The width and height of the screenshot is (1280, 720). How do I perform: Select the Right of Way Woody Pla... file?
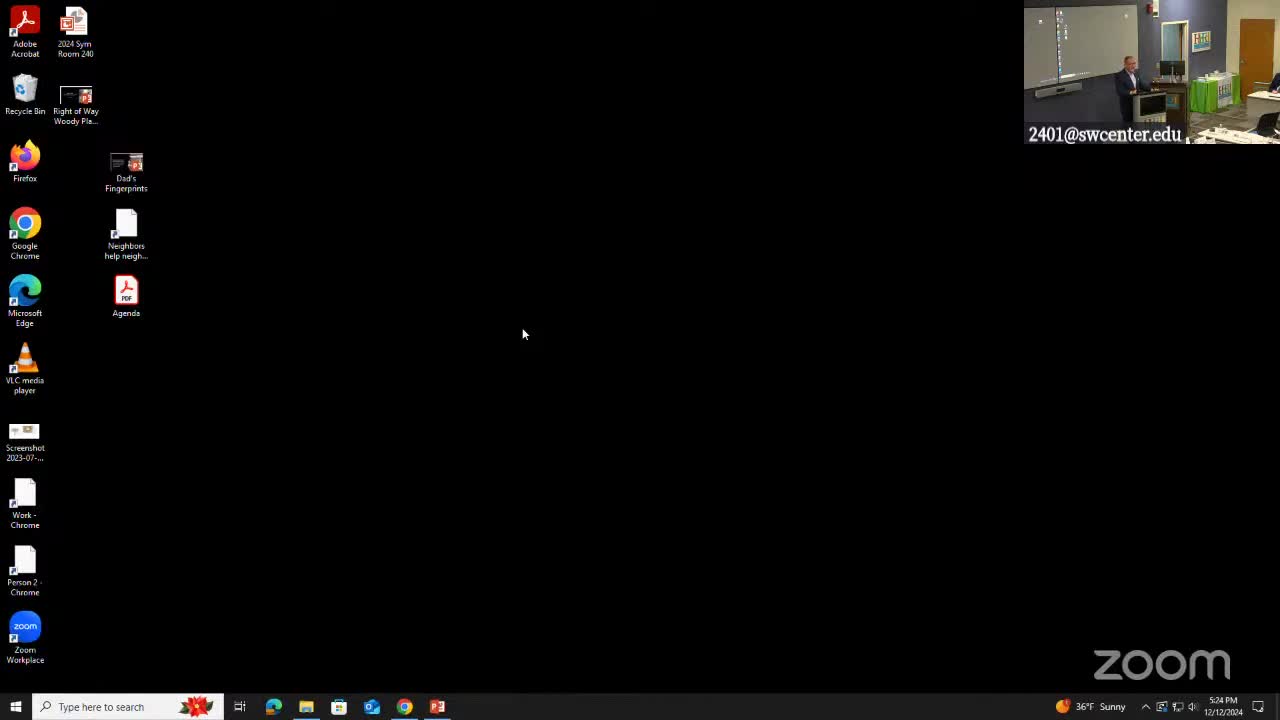(x=76, y=106)
